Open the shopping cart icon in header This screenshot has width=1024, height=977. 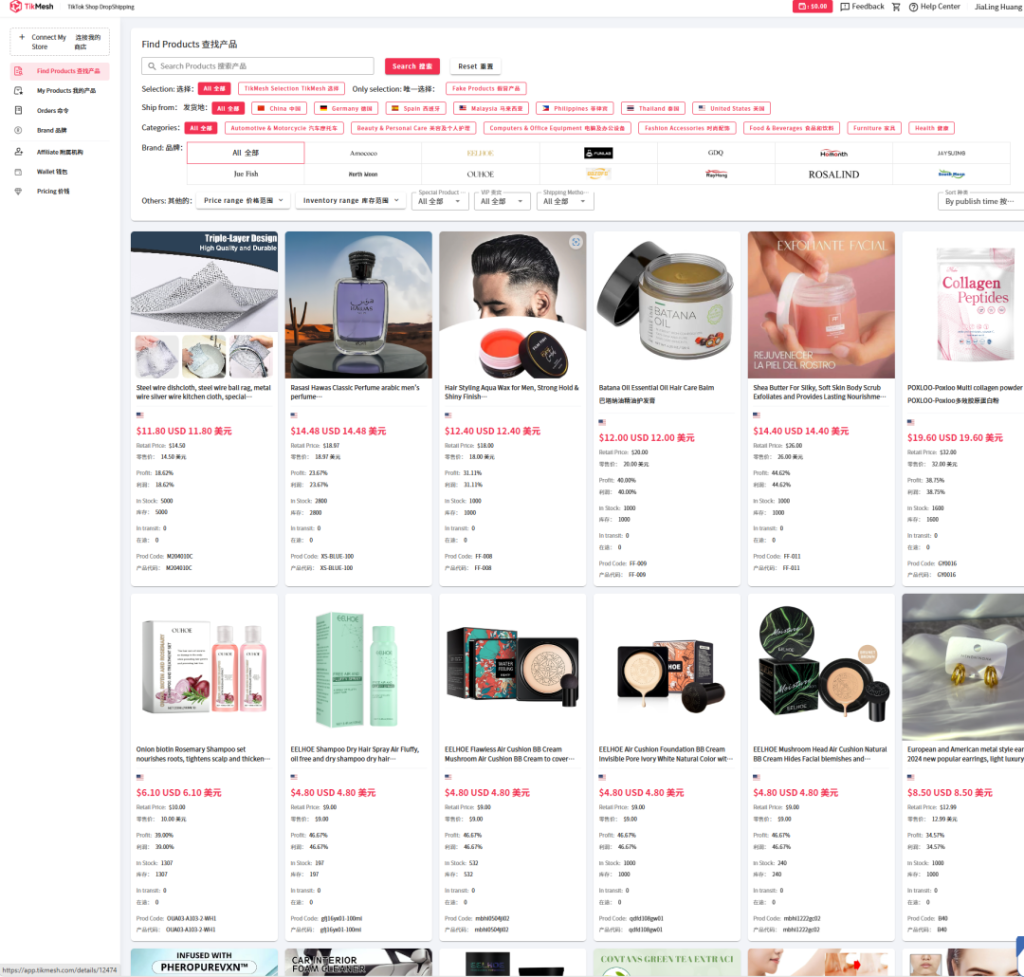pyautogui.click(x=896, y=7)
